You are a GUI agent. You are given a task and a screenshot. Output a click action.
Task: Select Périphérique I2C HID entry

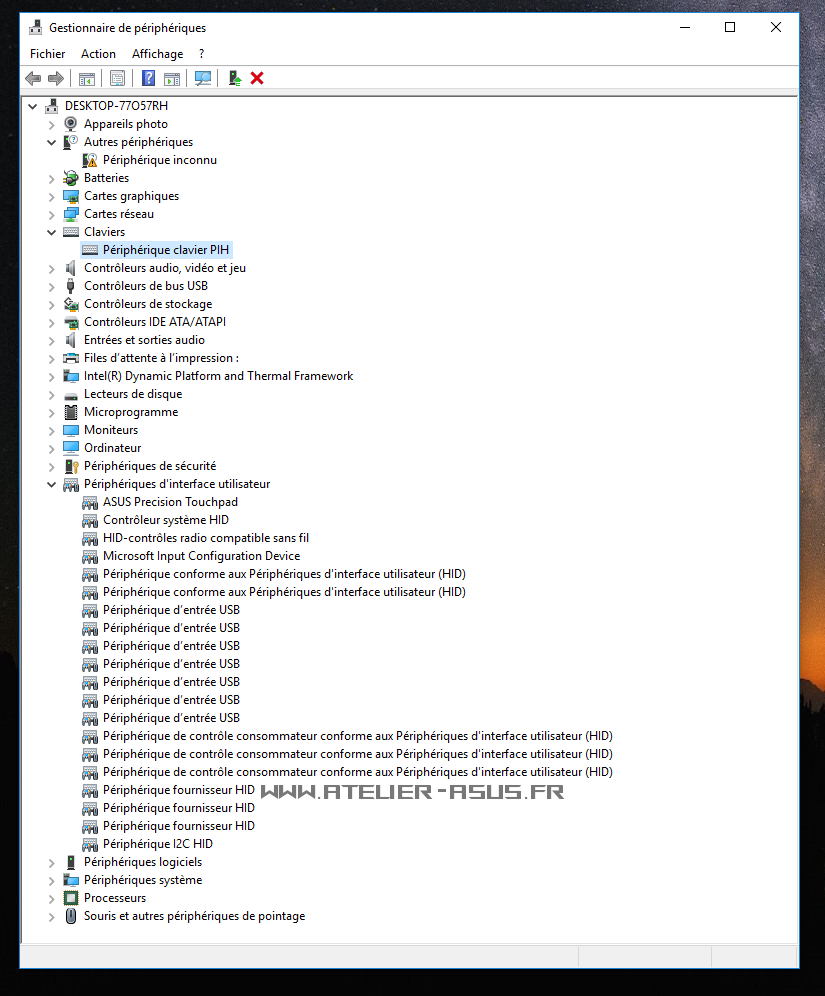coord(157,844)
